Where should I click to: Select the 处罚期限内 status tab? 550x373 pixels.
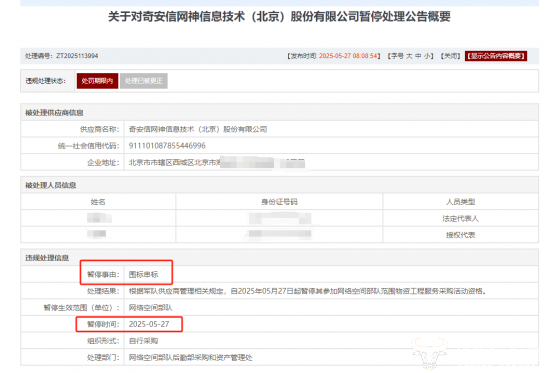click(98, 81)
